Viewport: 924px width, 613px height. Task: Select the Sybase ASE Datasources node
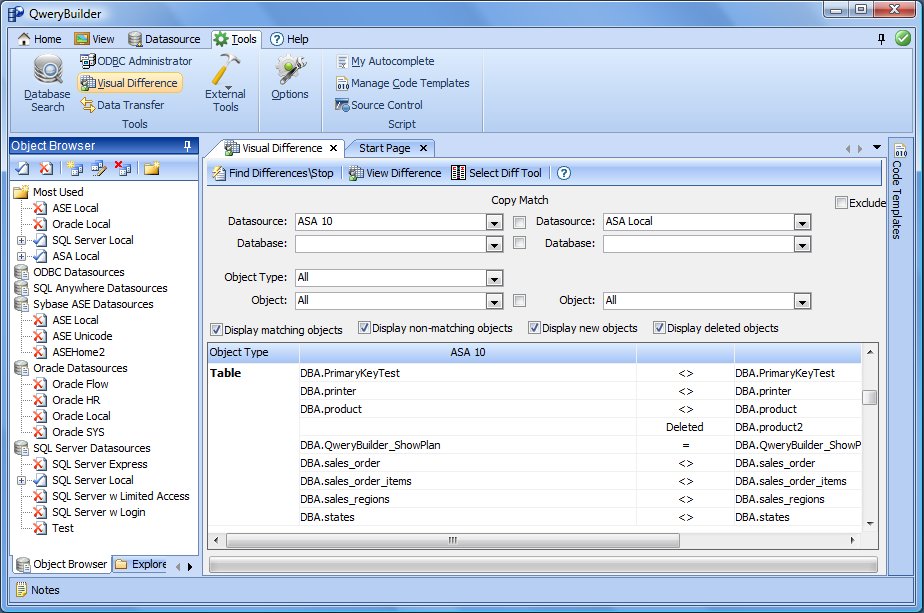[93, 304]
